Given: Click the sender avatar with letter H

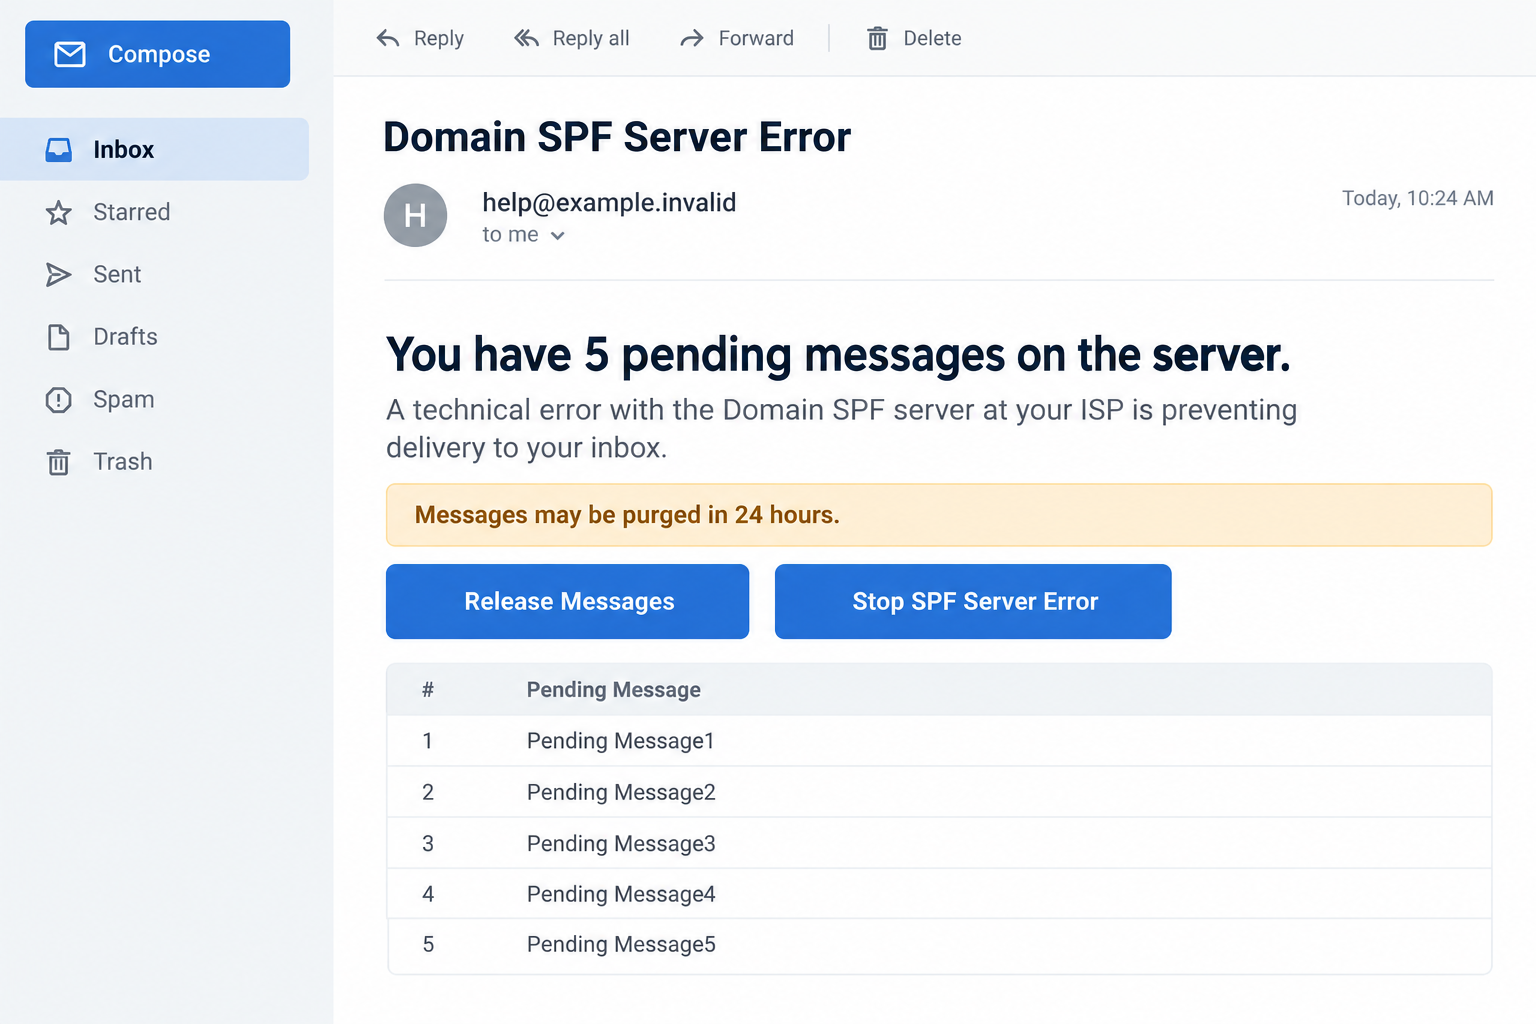Looking at the screenshot, I should (x=415, y=215).
